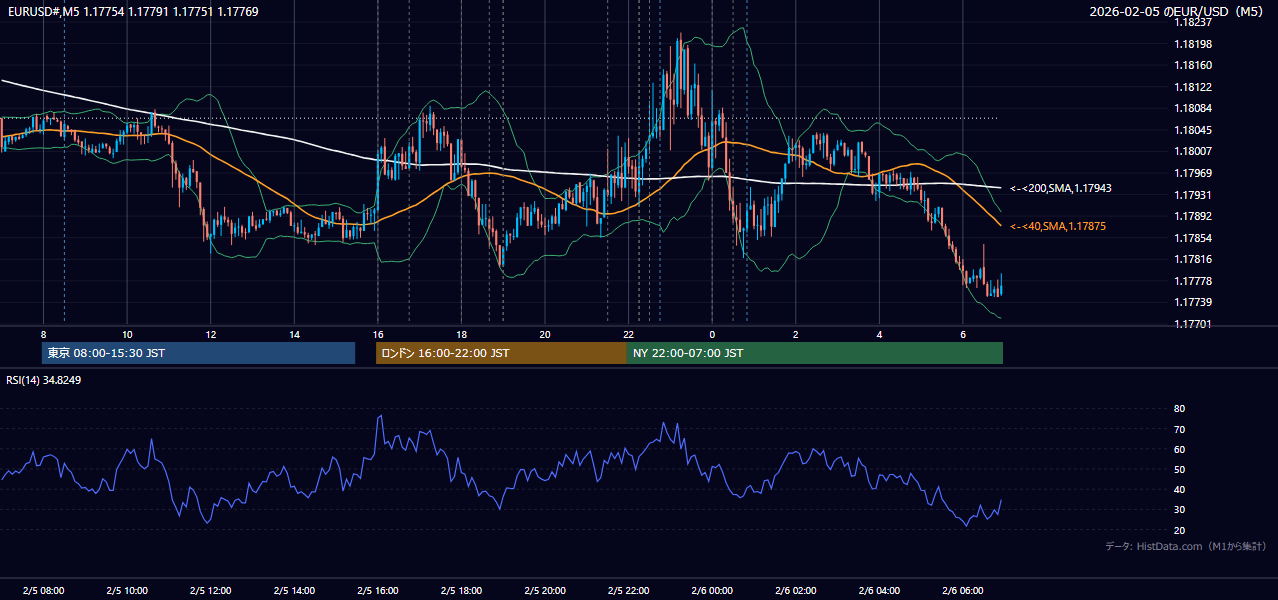Click the 2/5 20:00 time axis label
This screenshot has height=600, width=1278.
pyautogui.click(x=545, y=590)
